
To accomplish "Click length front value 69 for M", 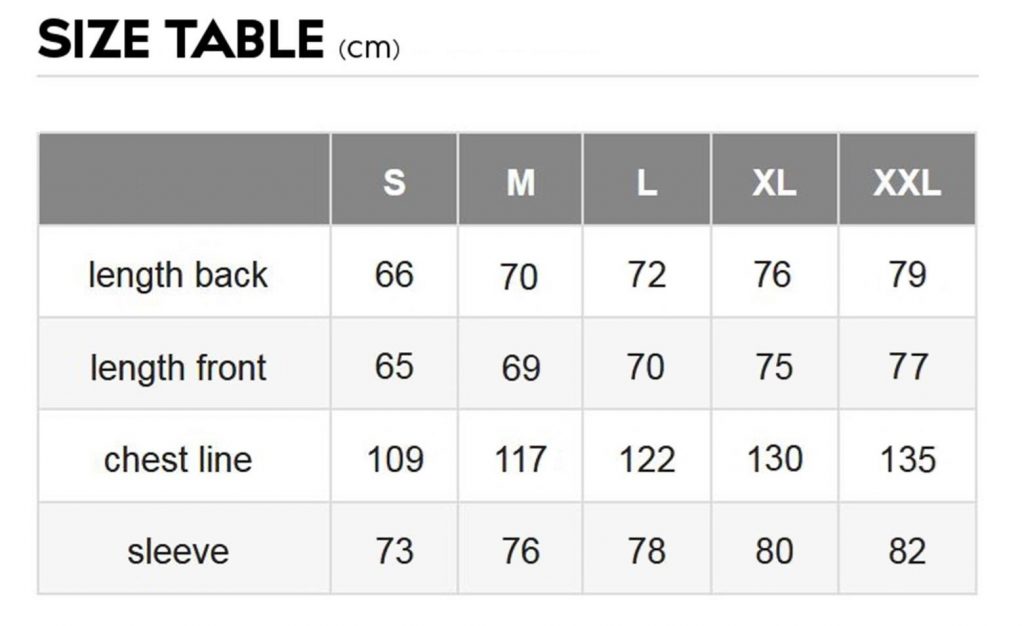I will coord(520,368).
